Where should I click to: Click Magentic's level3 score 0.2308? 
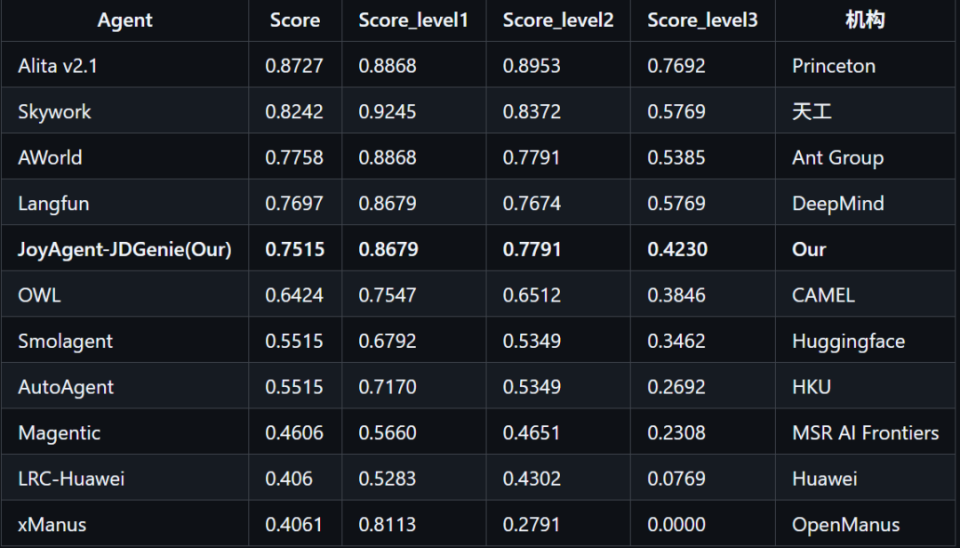pyautogui.click(x=677, y=433)
